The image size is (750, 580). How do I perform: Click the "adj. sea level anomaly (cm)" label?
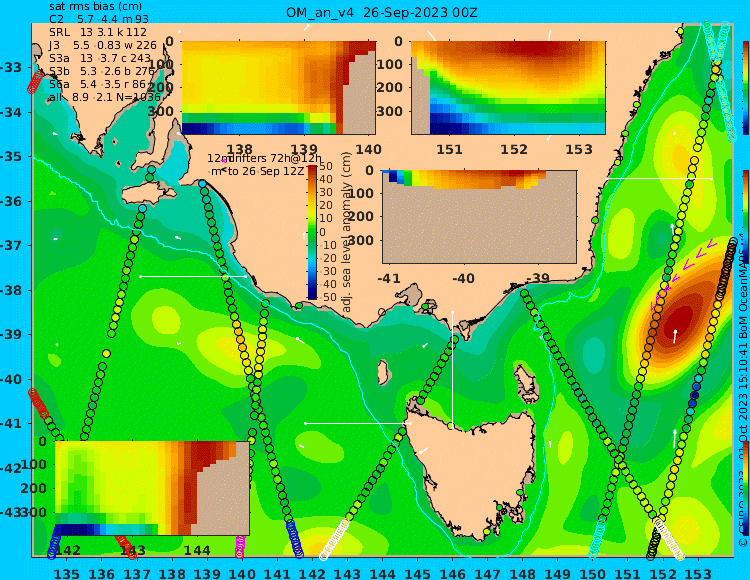[x=347, y=232]
